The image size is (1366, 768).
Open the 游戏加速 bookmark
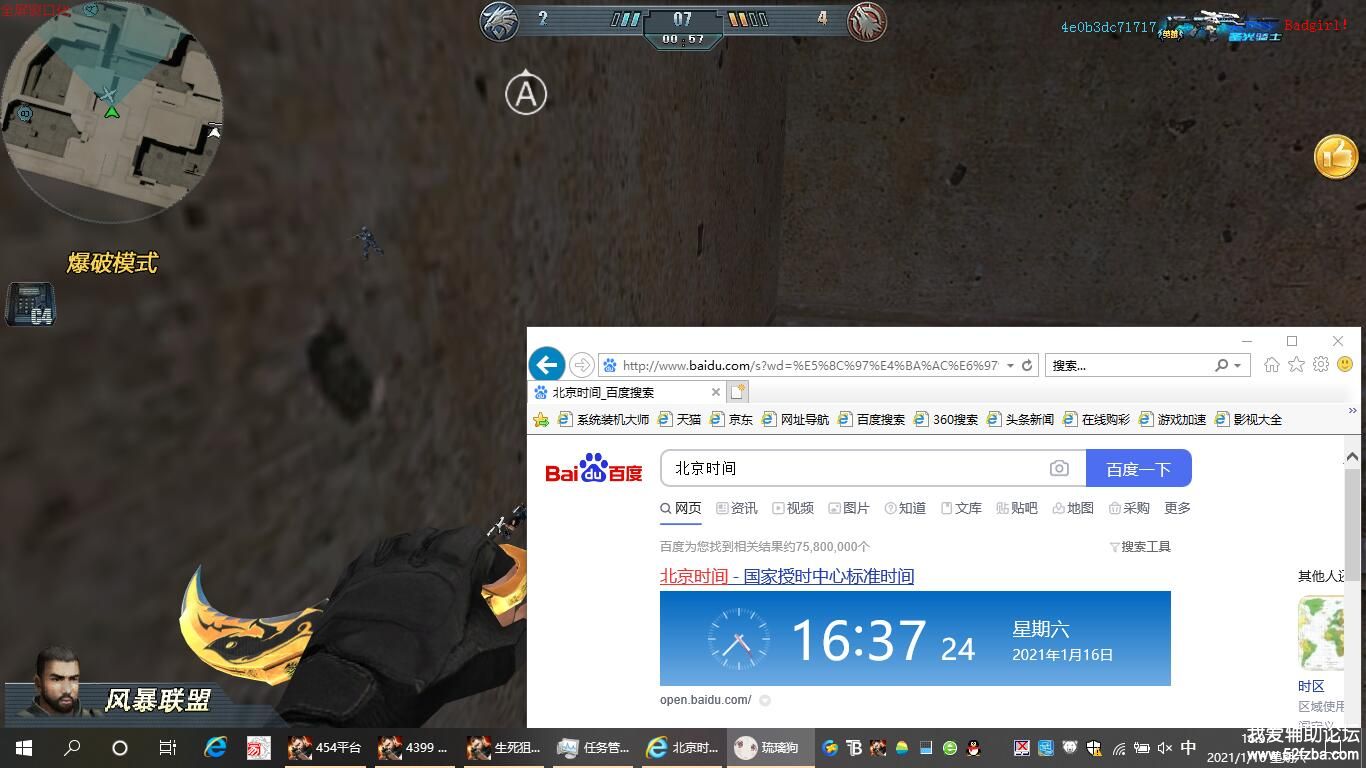[x=1173, y=420]
